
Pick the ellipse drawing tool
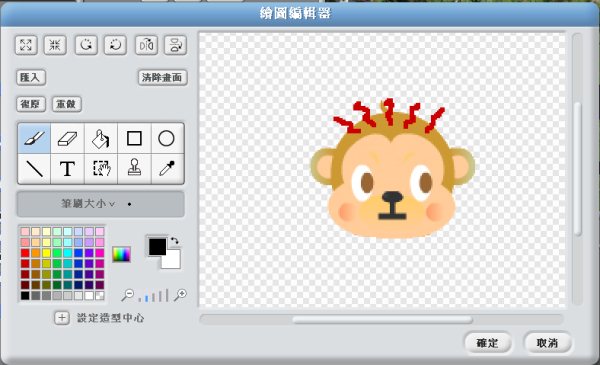click(167, 139)
